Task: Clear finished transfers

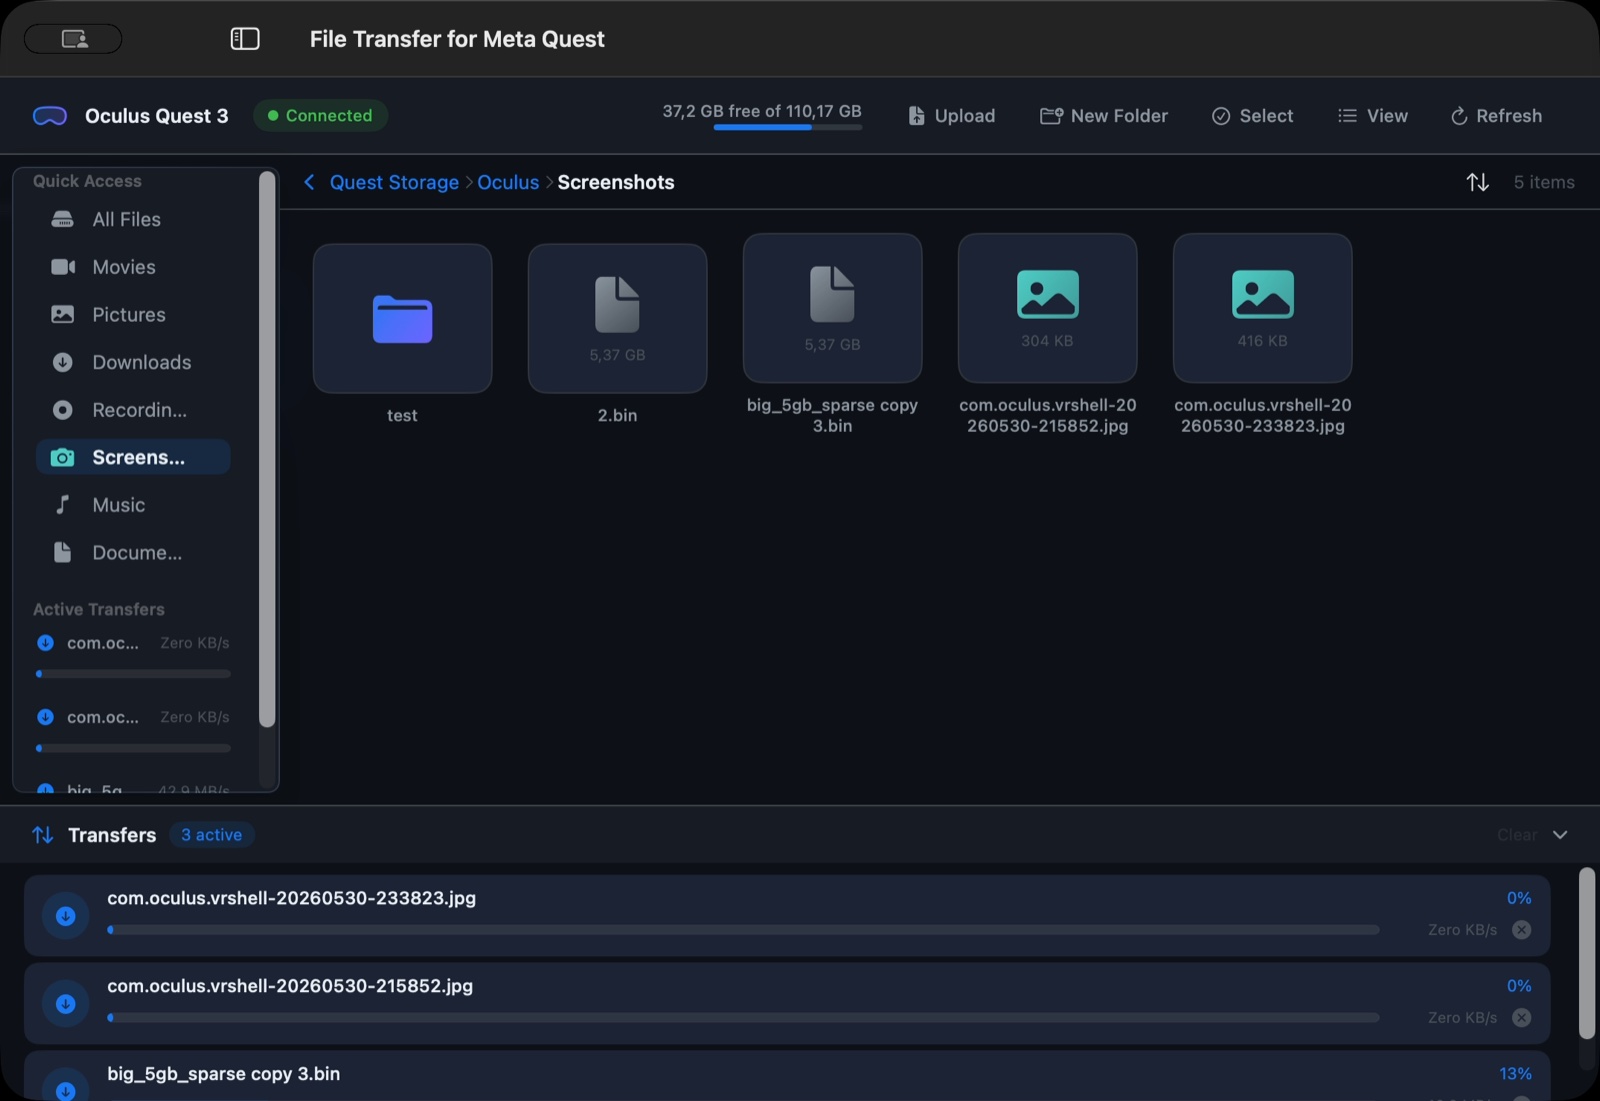Action: tap(1517, 835)
